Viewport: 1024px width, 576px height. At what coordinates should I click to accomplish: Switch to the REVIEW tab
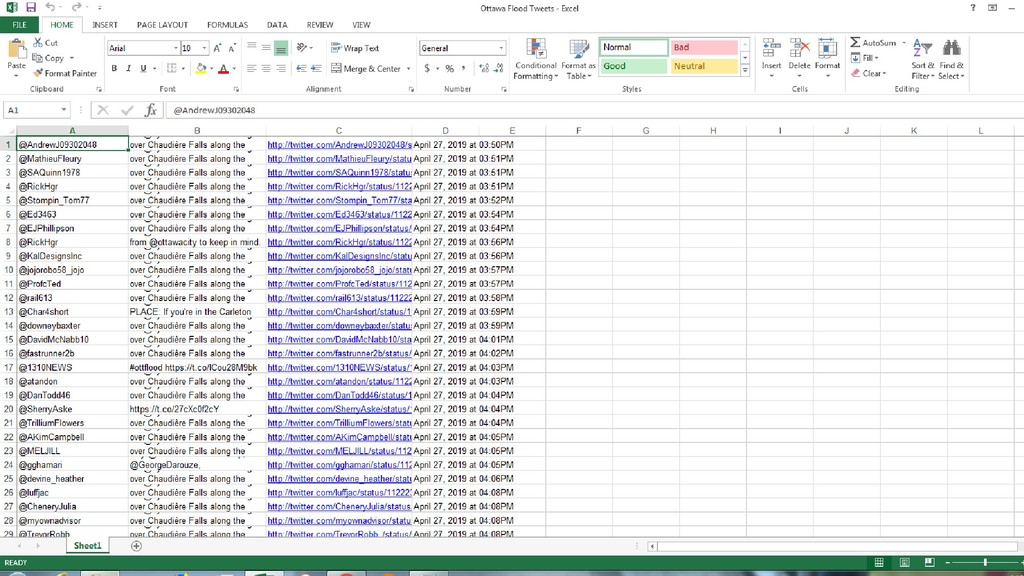(320, 25)
